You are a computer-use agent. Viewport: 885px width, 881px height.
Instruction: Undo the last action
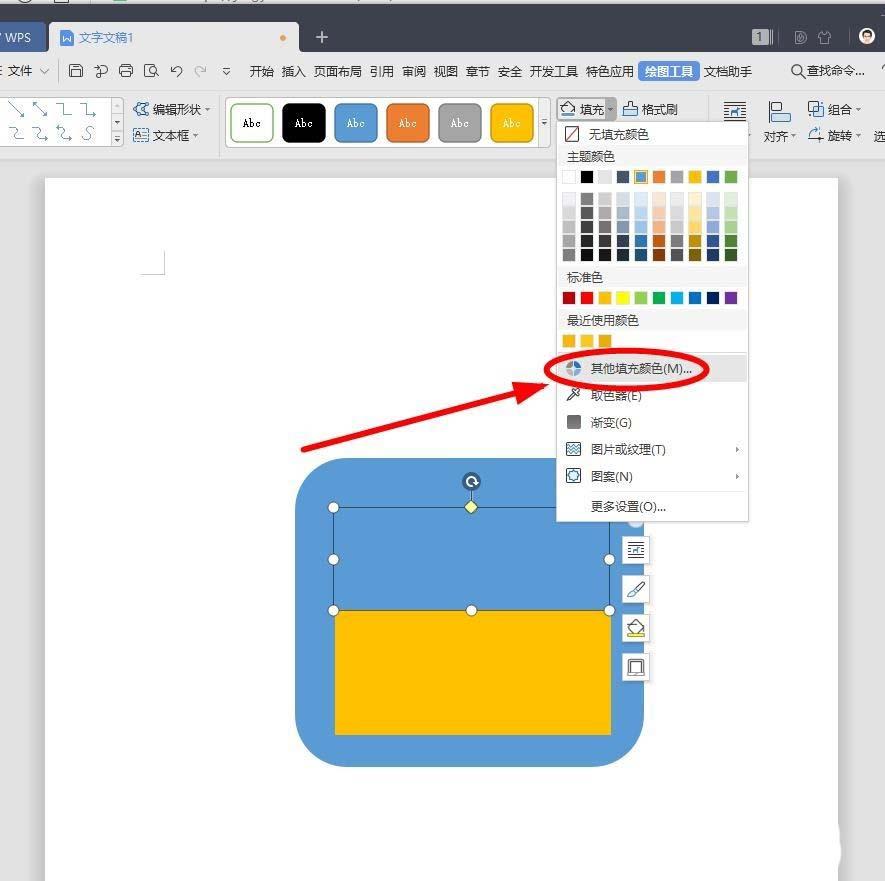coord(176,71)
